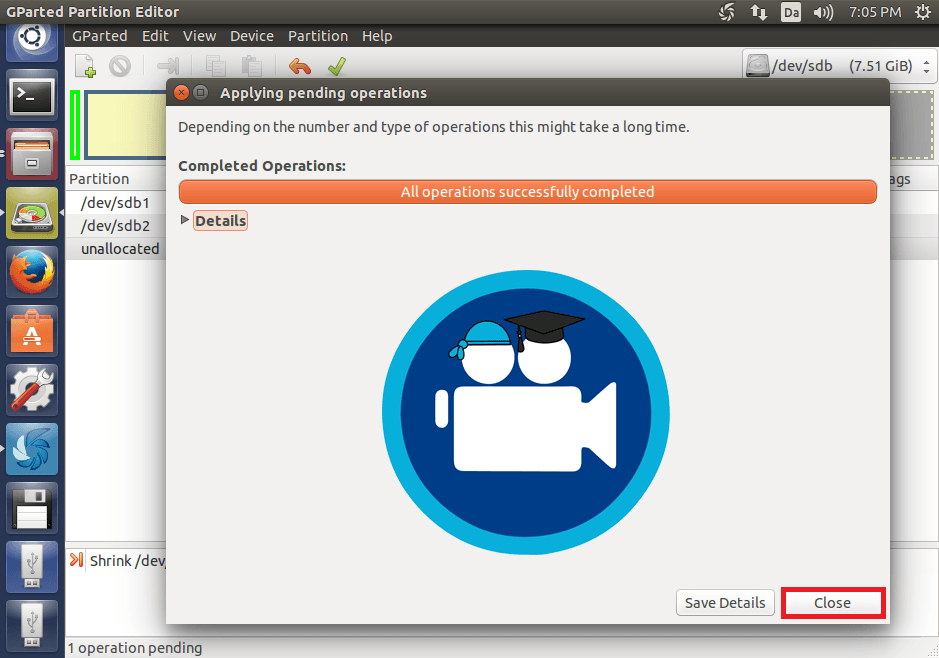Open the network indicator menu

coord(759,12)
